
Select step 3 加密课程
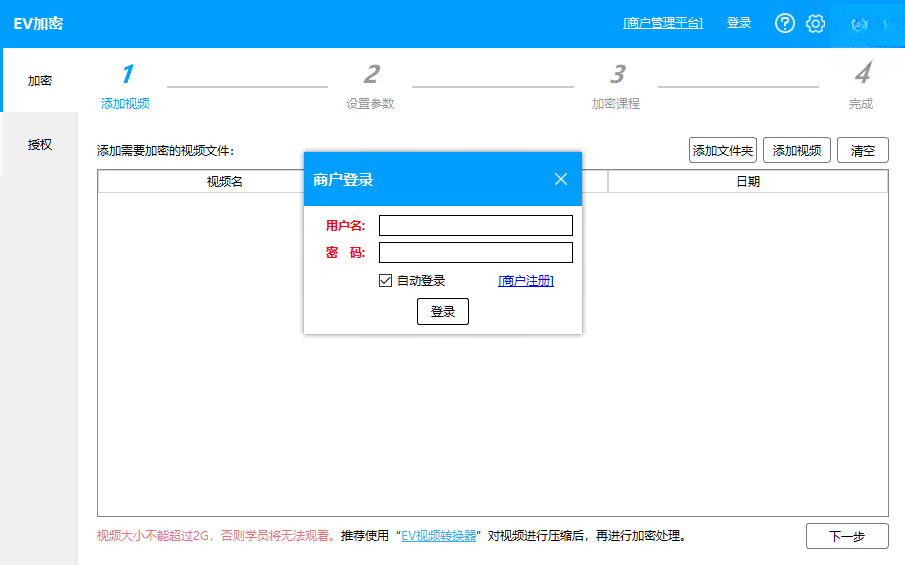point(616,87)
